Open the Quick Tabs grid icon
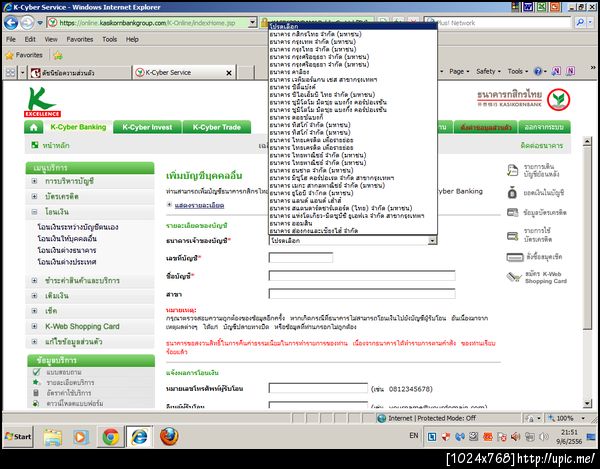600x469 pixels. (10, 72)
